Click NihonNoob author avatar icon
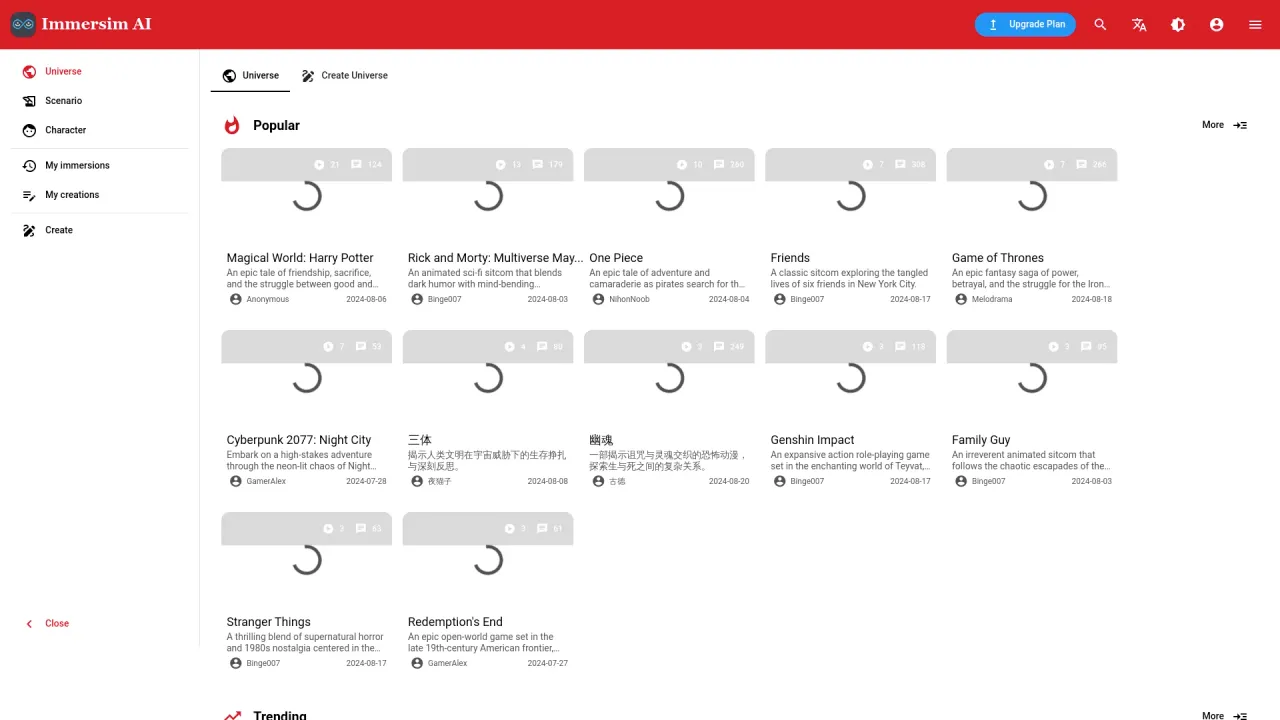The height and width of the screenshot is (720, 1280). (x=598, y=299)
